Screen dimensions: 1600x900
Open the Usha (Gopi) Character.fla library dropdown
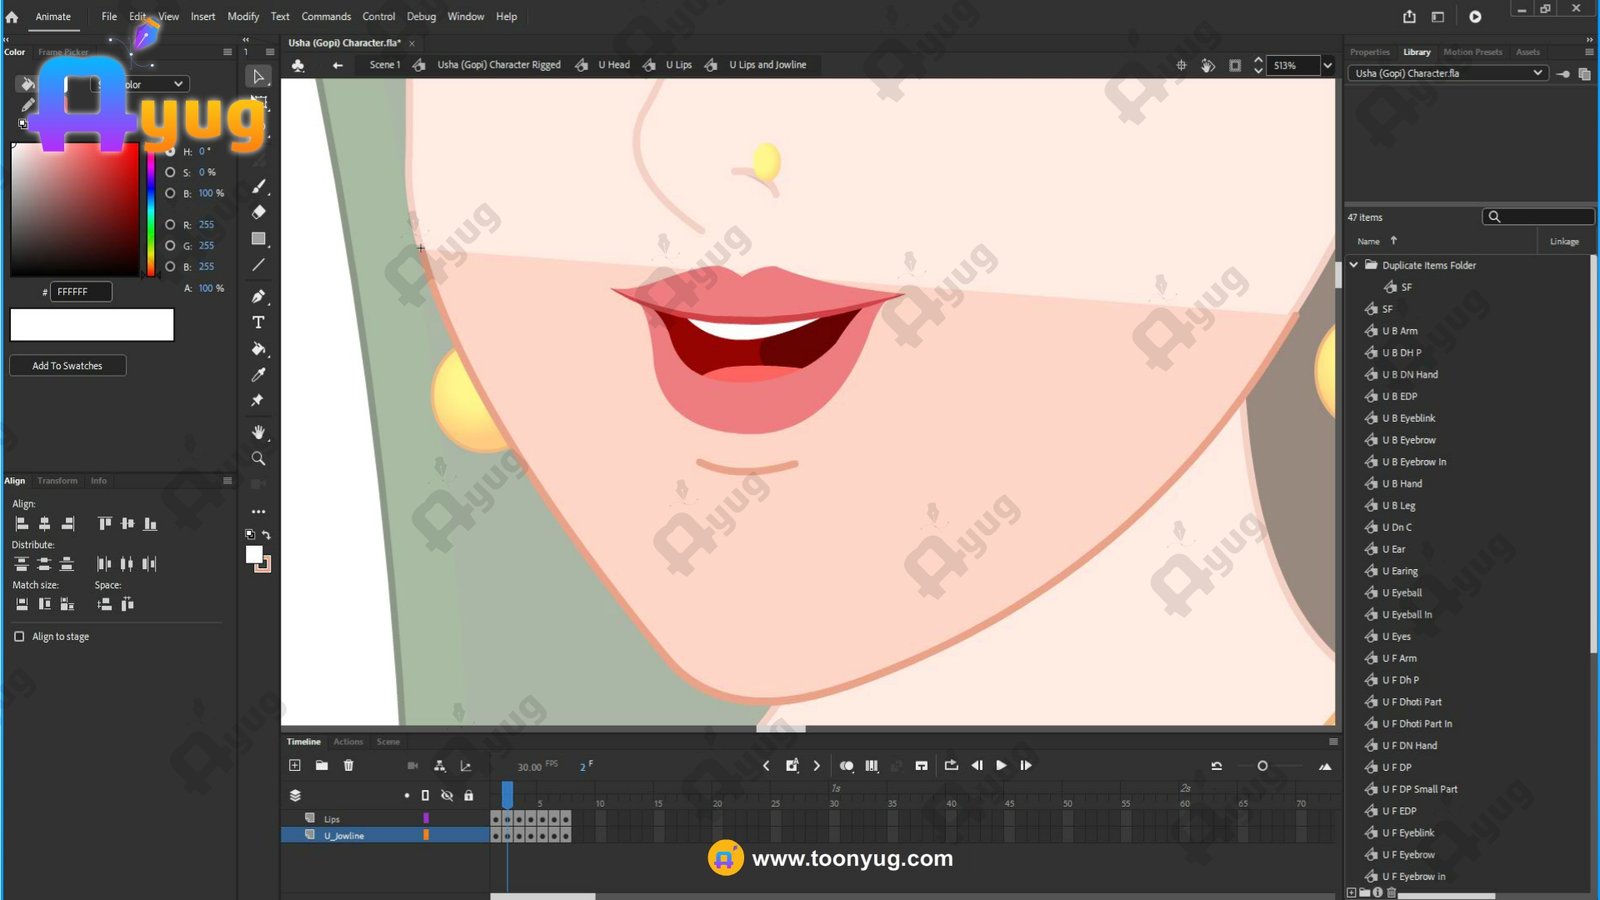pyautogui.click(x=1447, y=73)
